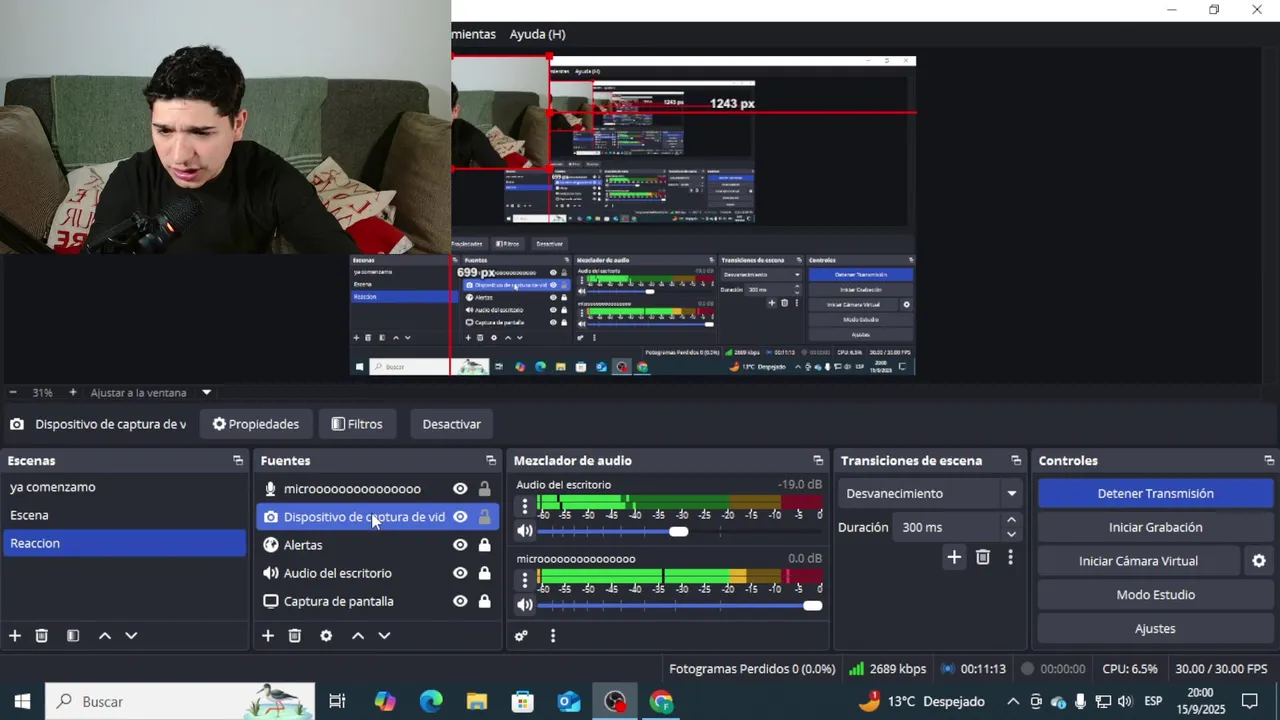Add a new scene with the plus icon
1280x720 pixels.
coord(15,636)
